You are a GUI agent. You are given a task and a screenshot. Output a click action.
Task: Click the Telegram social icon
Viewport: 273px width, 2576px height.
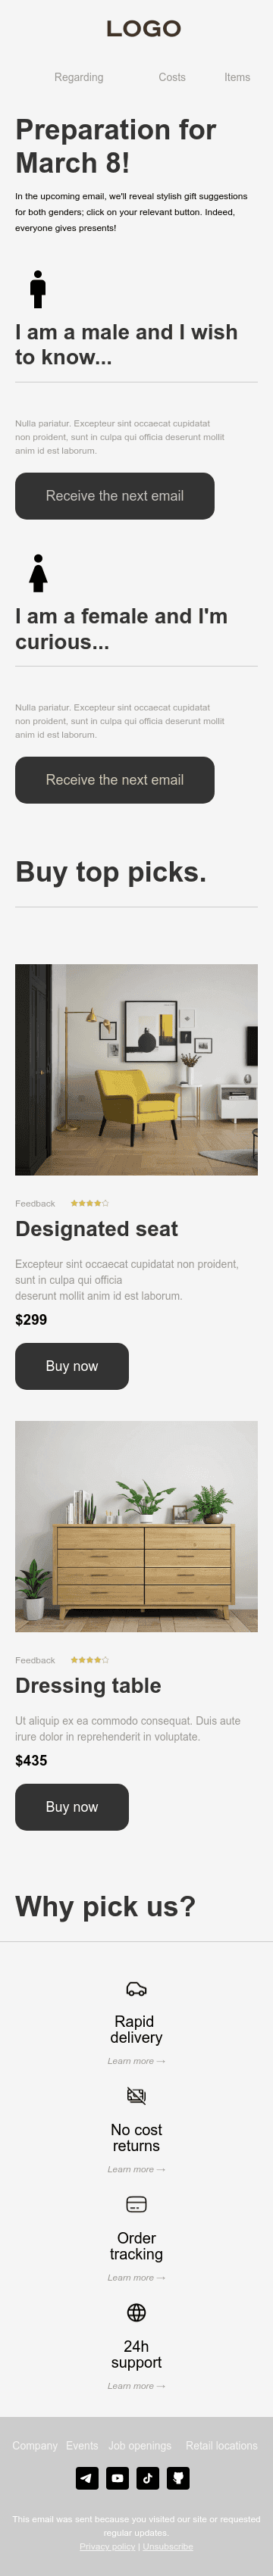(87, 2477)
